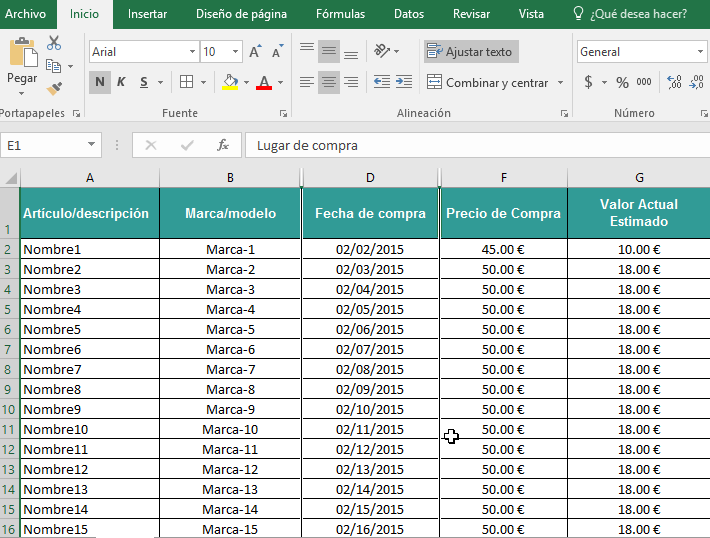The image size is (710, 538).
Task: Expand the Alineación dialog launcher
Action: [564, 114]
